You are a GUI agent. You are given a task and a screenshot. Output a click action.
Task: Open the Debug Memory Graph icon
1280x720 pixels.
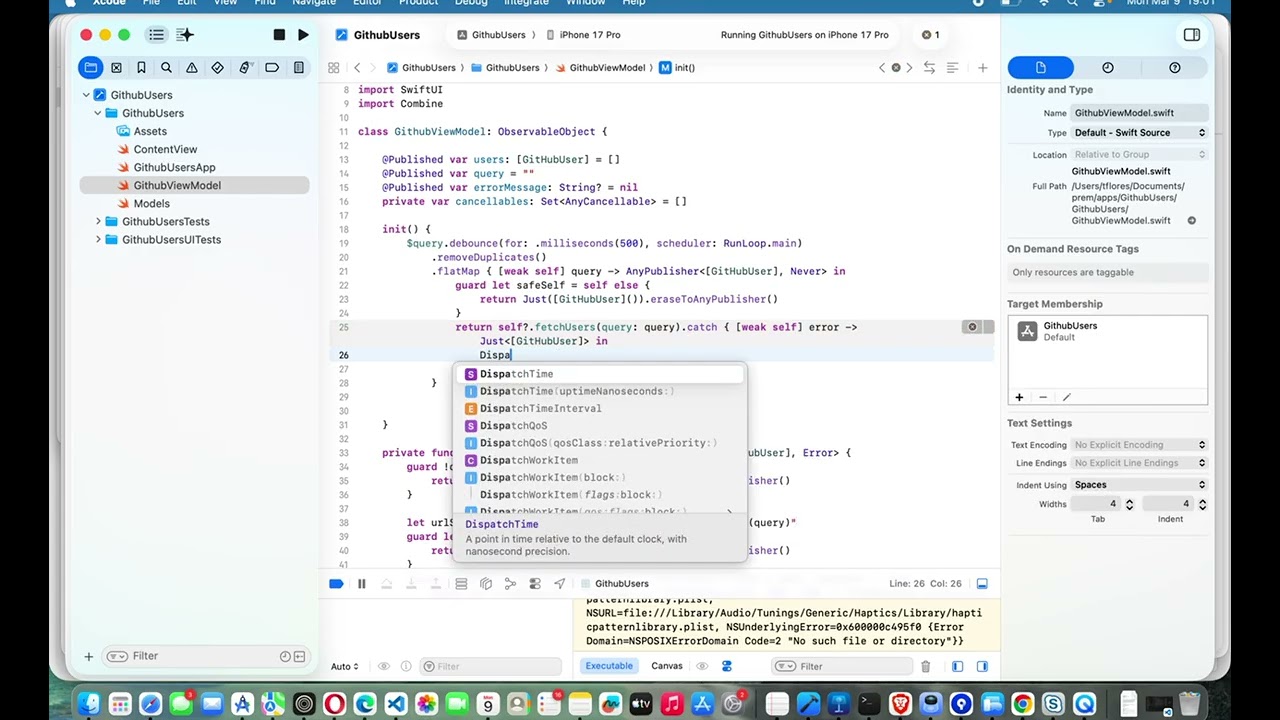click(510, 584)
